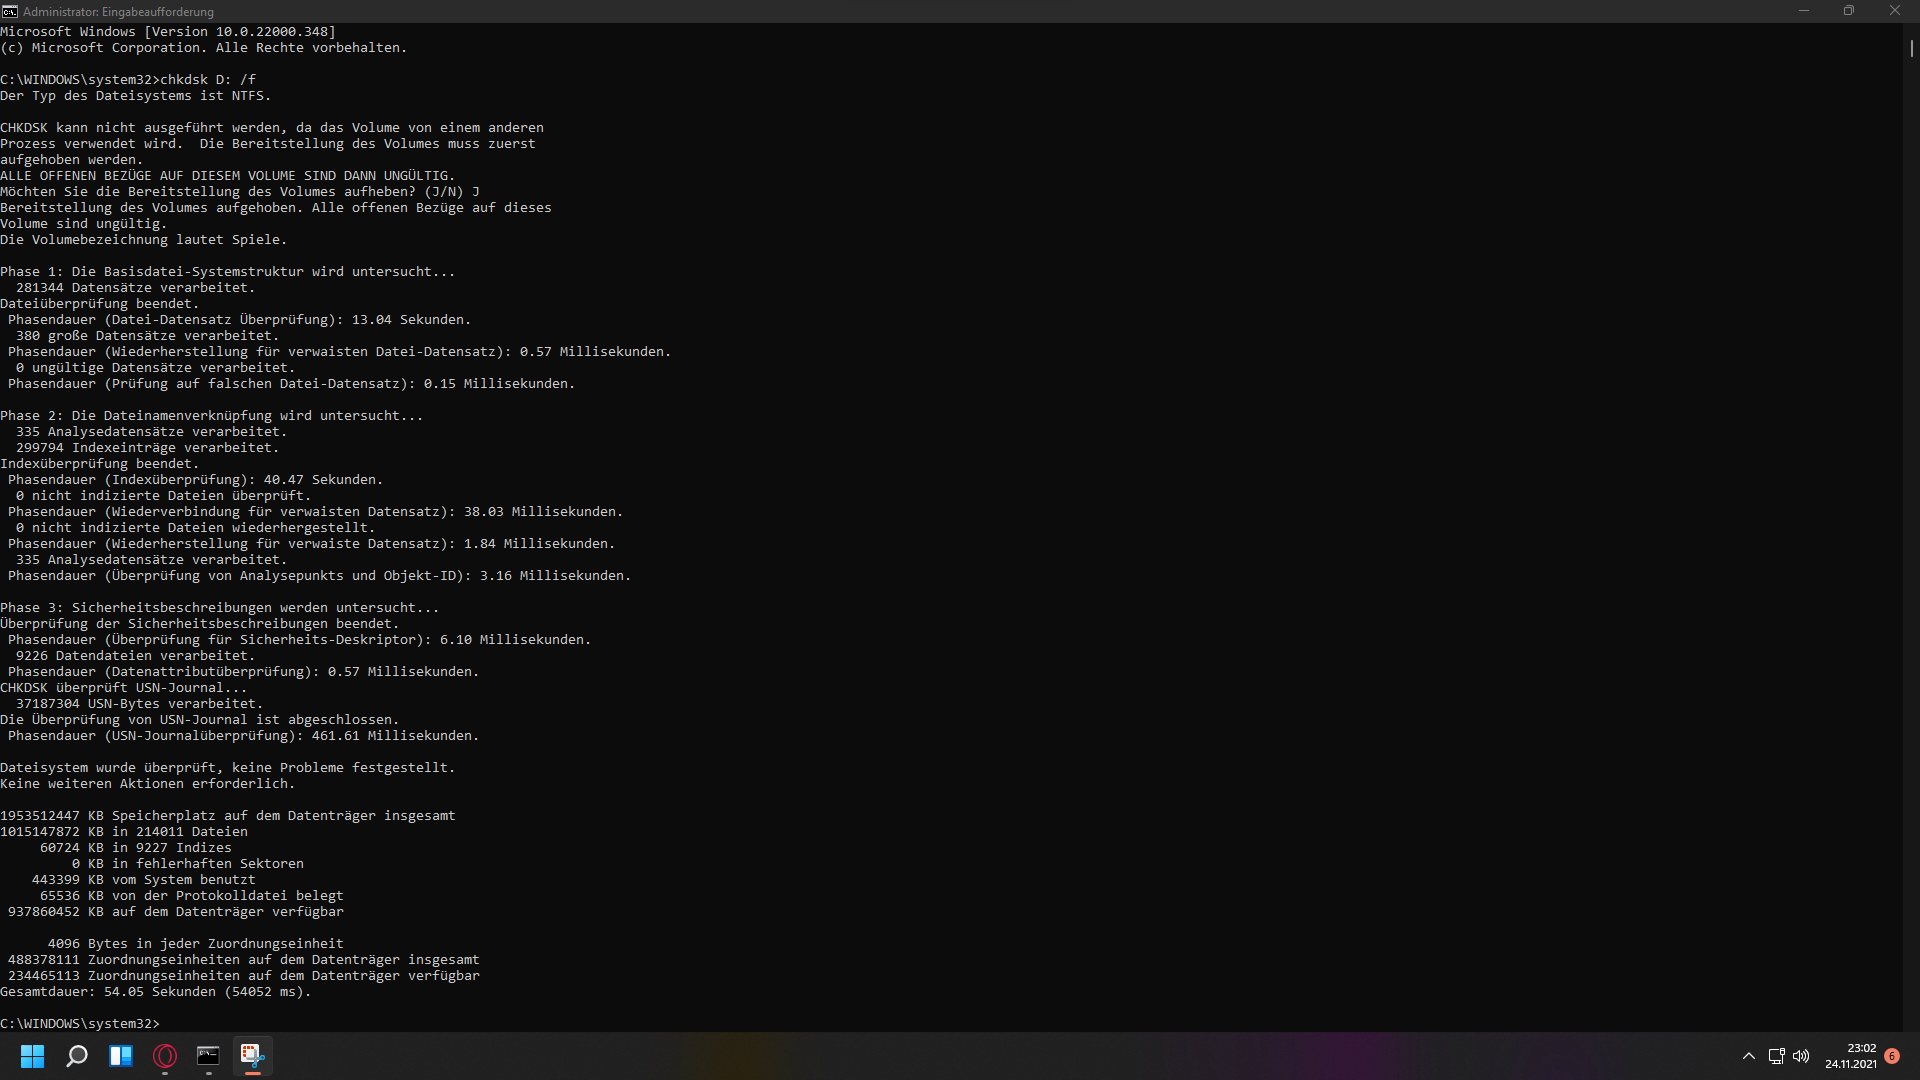The width and height of the screenshot is (1920, 1080).
Task: Open the Windows Start menu
Action: 32,1056
